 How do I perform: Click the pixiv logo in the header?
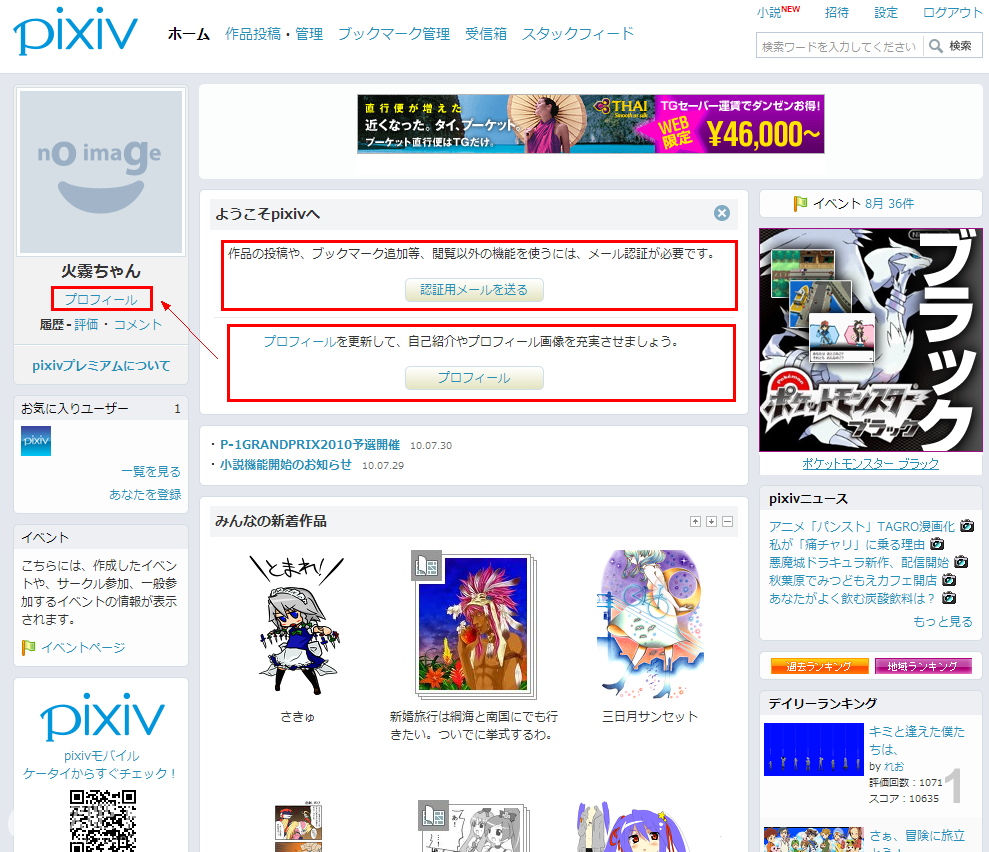click(x=75, y=30)
